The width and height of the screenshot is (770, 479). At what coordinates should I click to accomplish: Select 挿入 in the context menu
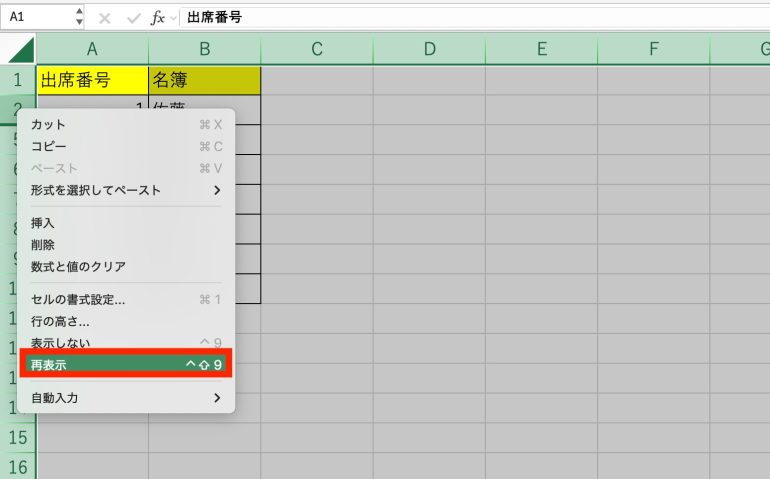tap(43, 223)
